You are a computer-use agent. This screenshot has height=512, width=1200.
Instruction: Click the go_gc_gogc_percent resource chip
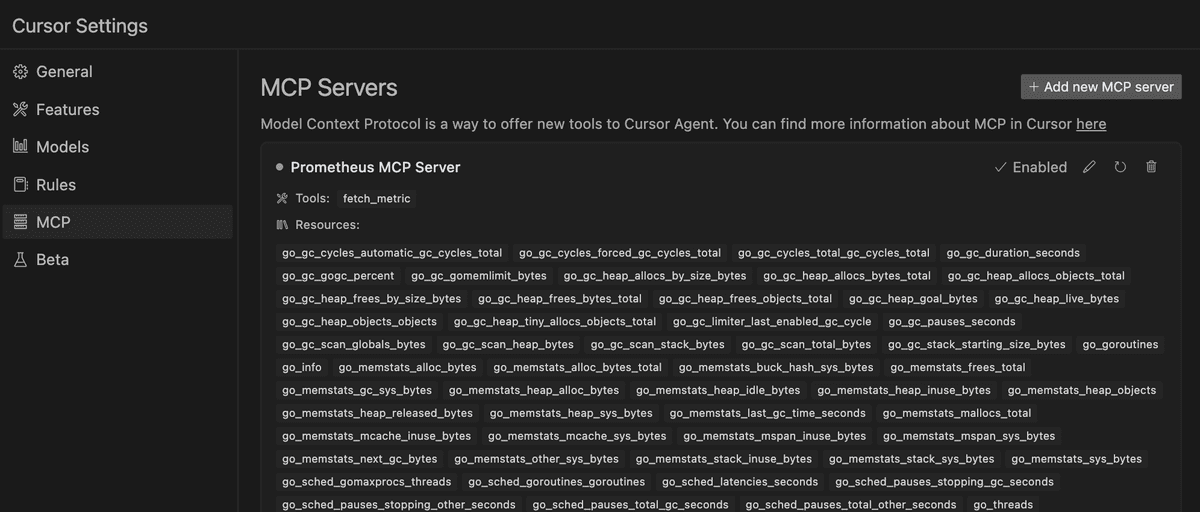point(338,276)
